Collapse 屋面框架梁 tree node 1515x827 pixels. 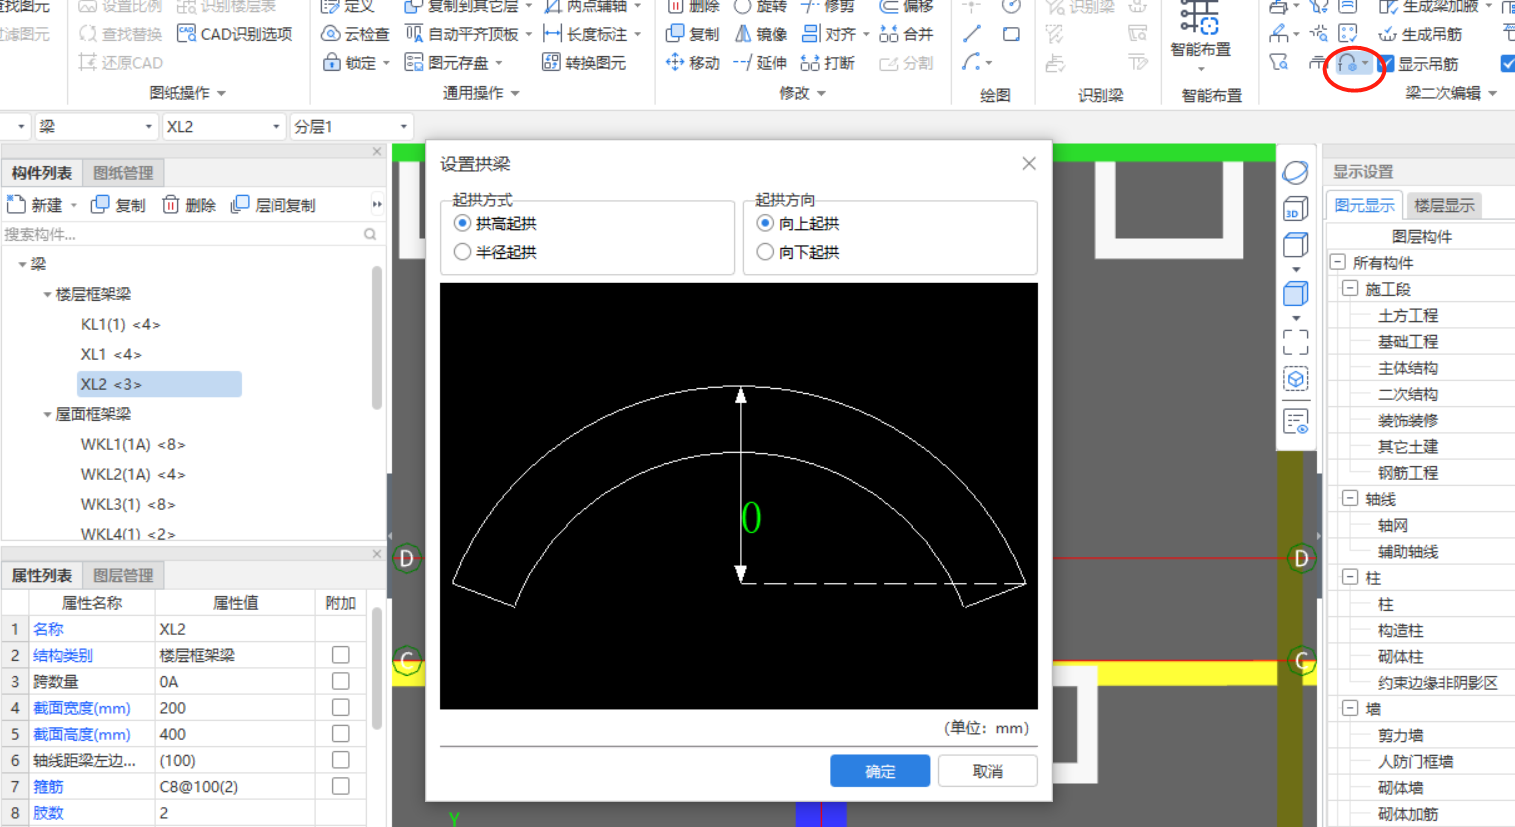(x=47, y=414)
